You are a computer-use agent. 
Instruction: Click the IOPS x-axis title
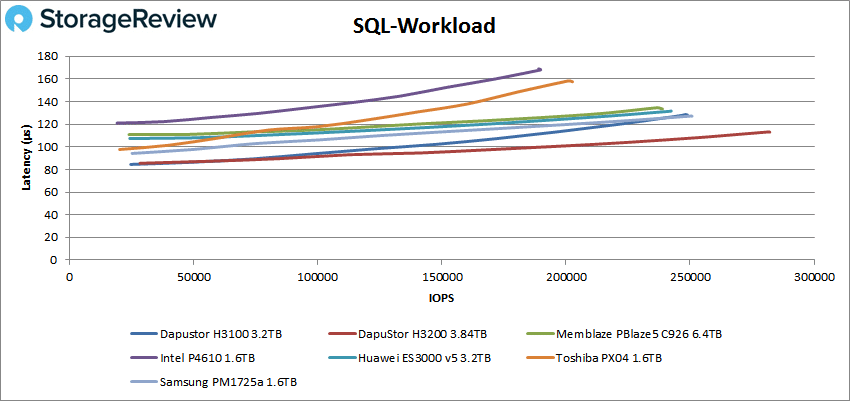441,298
